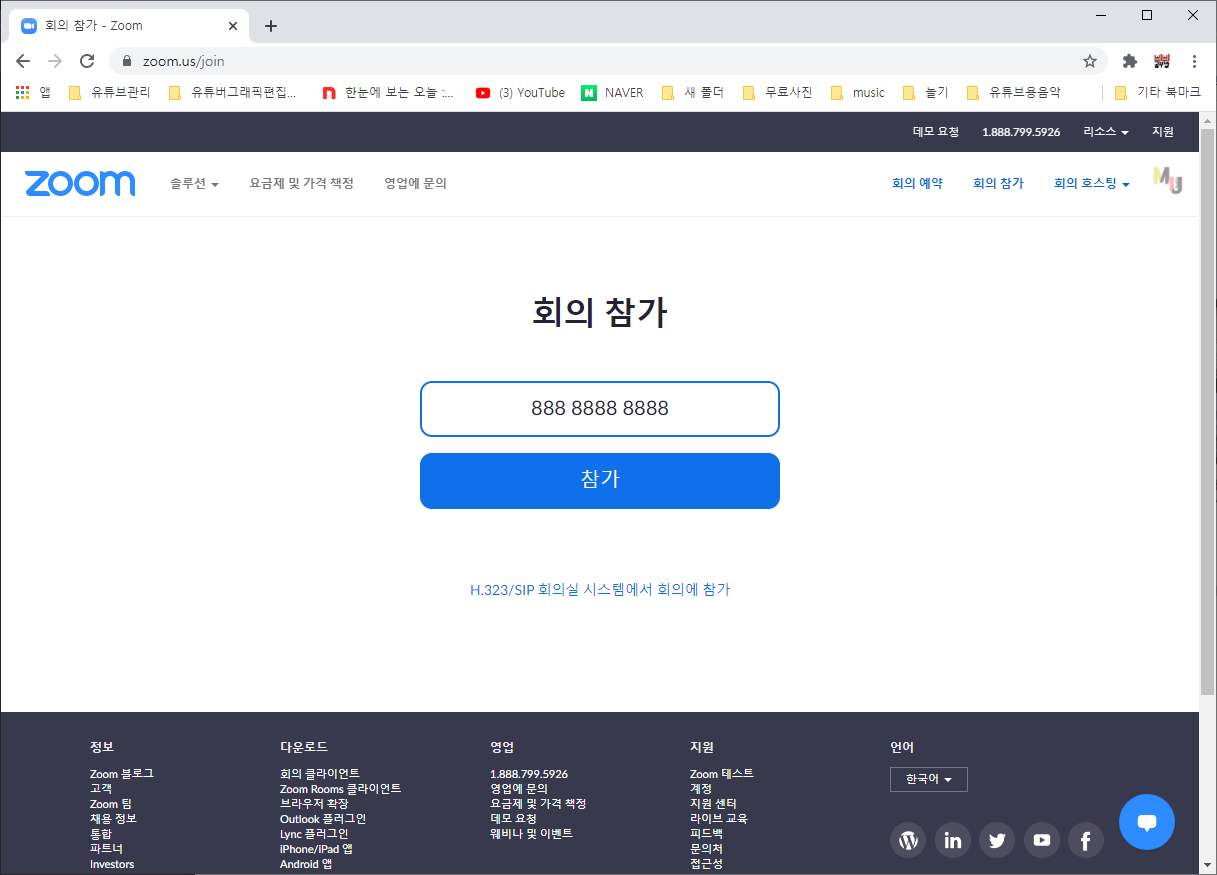Open 웨비나 및 이벤트 footer link
The width and height of the screenshot is (1217, 875).
531,834
